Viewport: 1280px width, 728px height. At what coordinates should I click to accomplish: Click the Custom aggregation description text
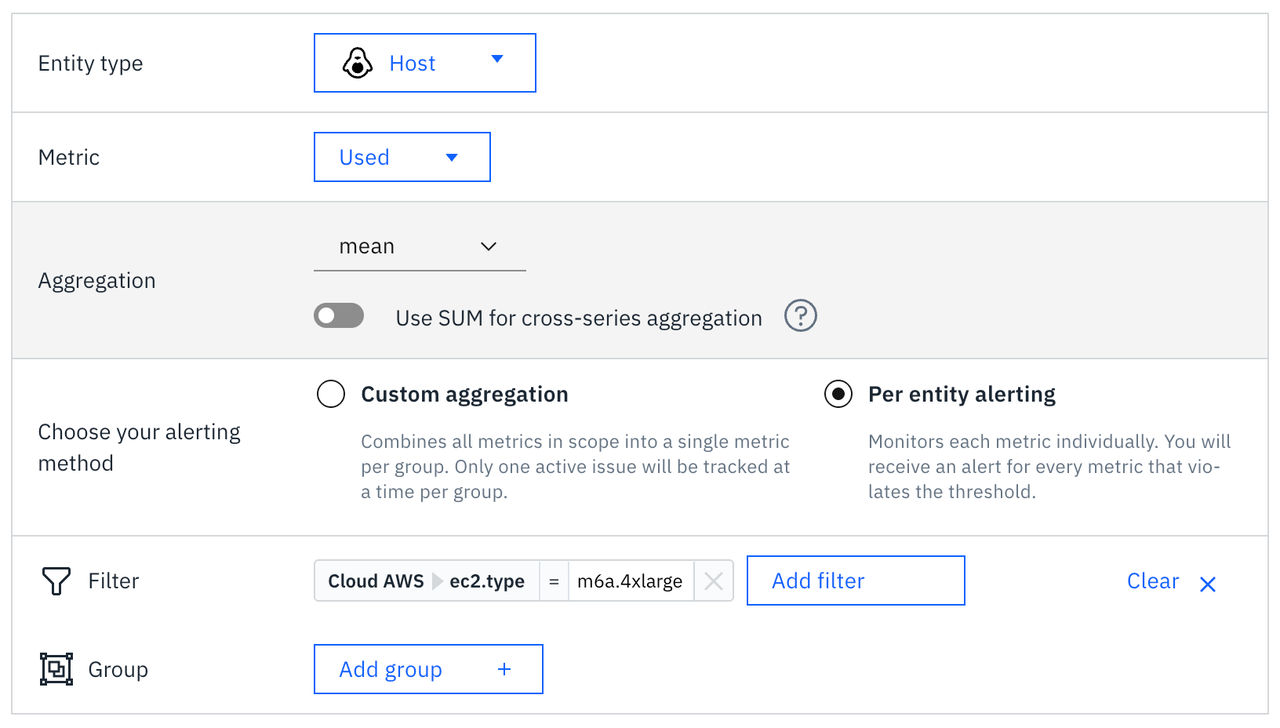coord(575,467)
